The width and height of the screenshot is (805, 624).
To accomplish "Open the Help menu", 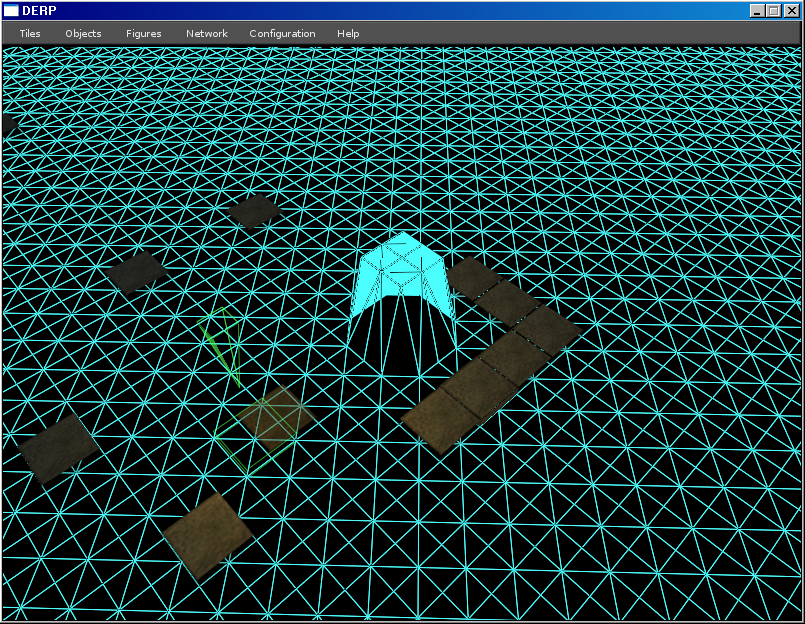I will pos(348,33).
